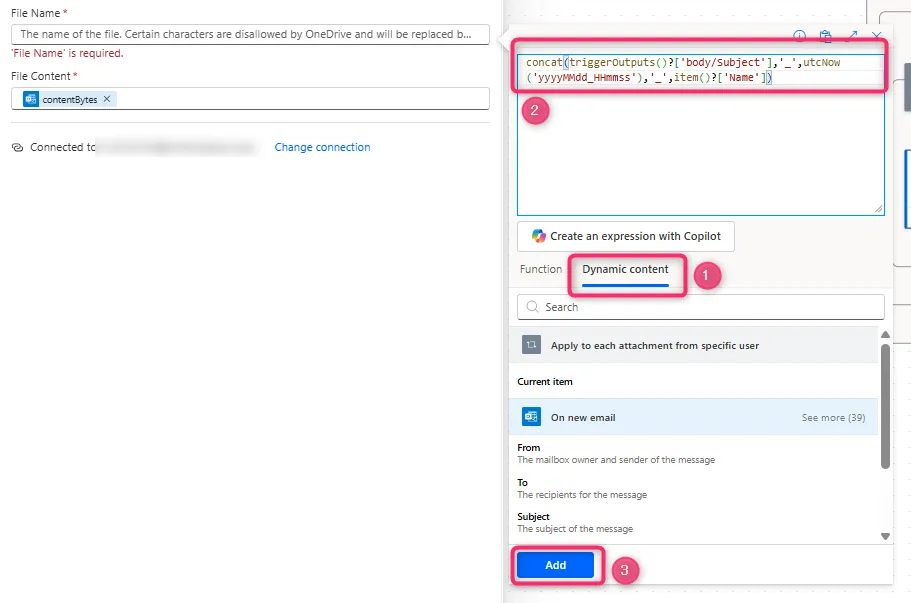Click the Outlook icon beside On new email
Viewport: 911px width, 603px height.
531,417
